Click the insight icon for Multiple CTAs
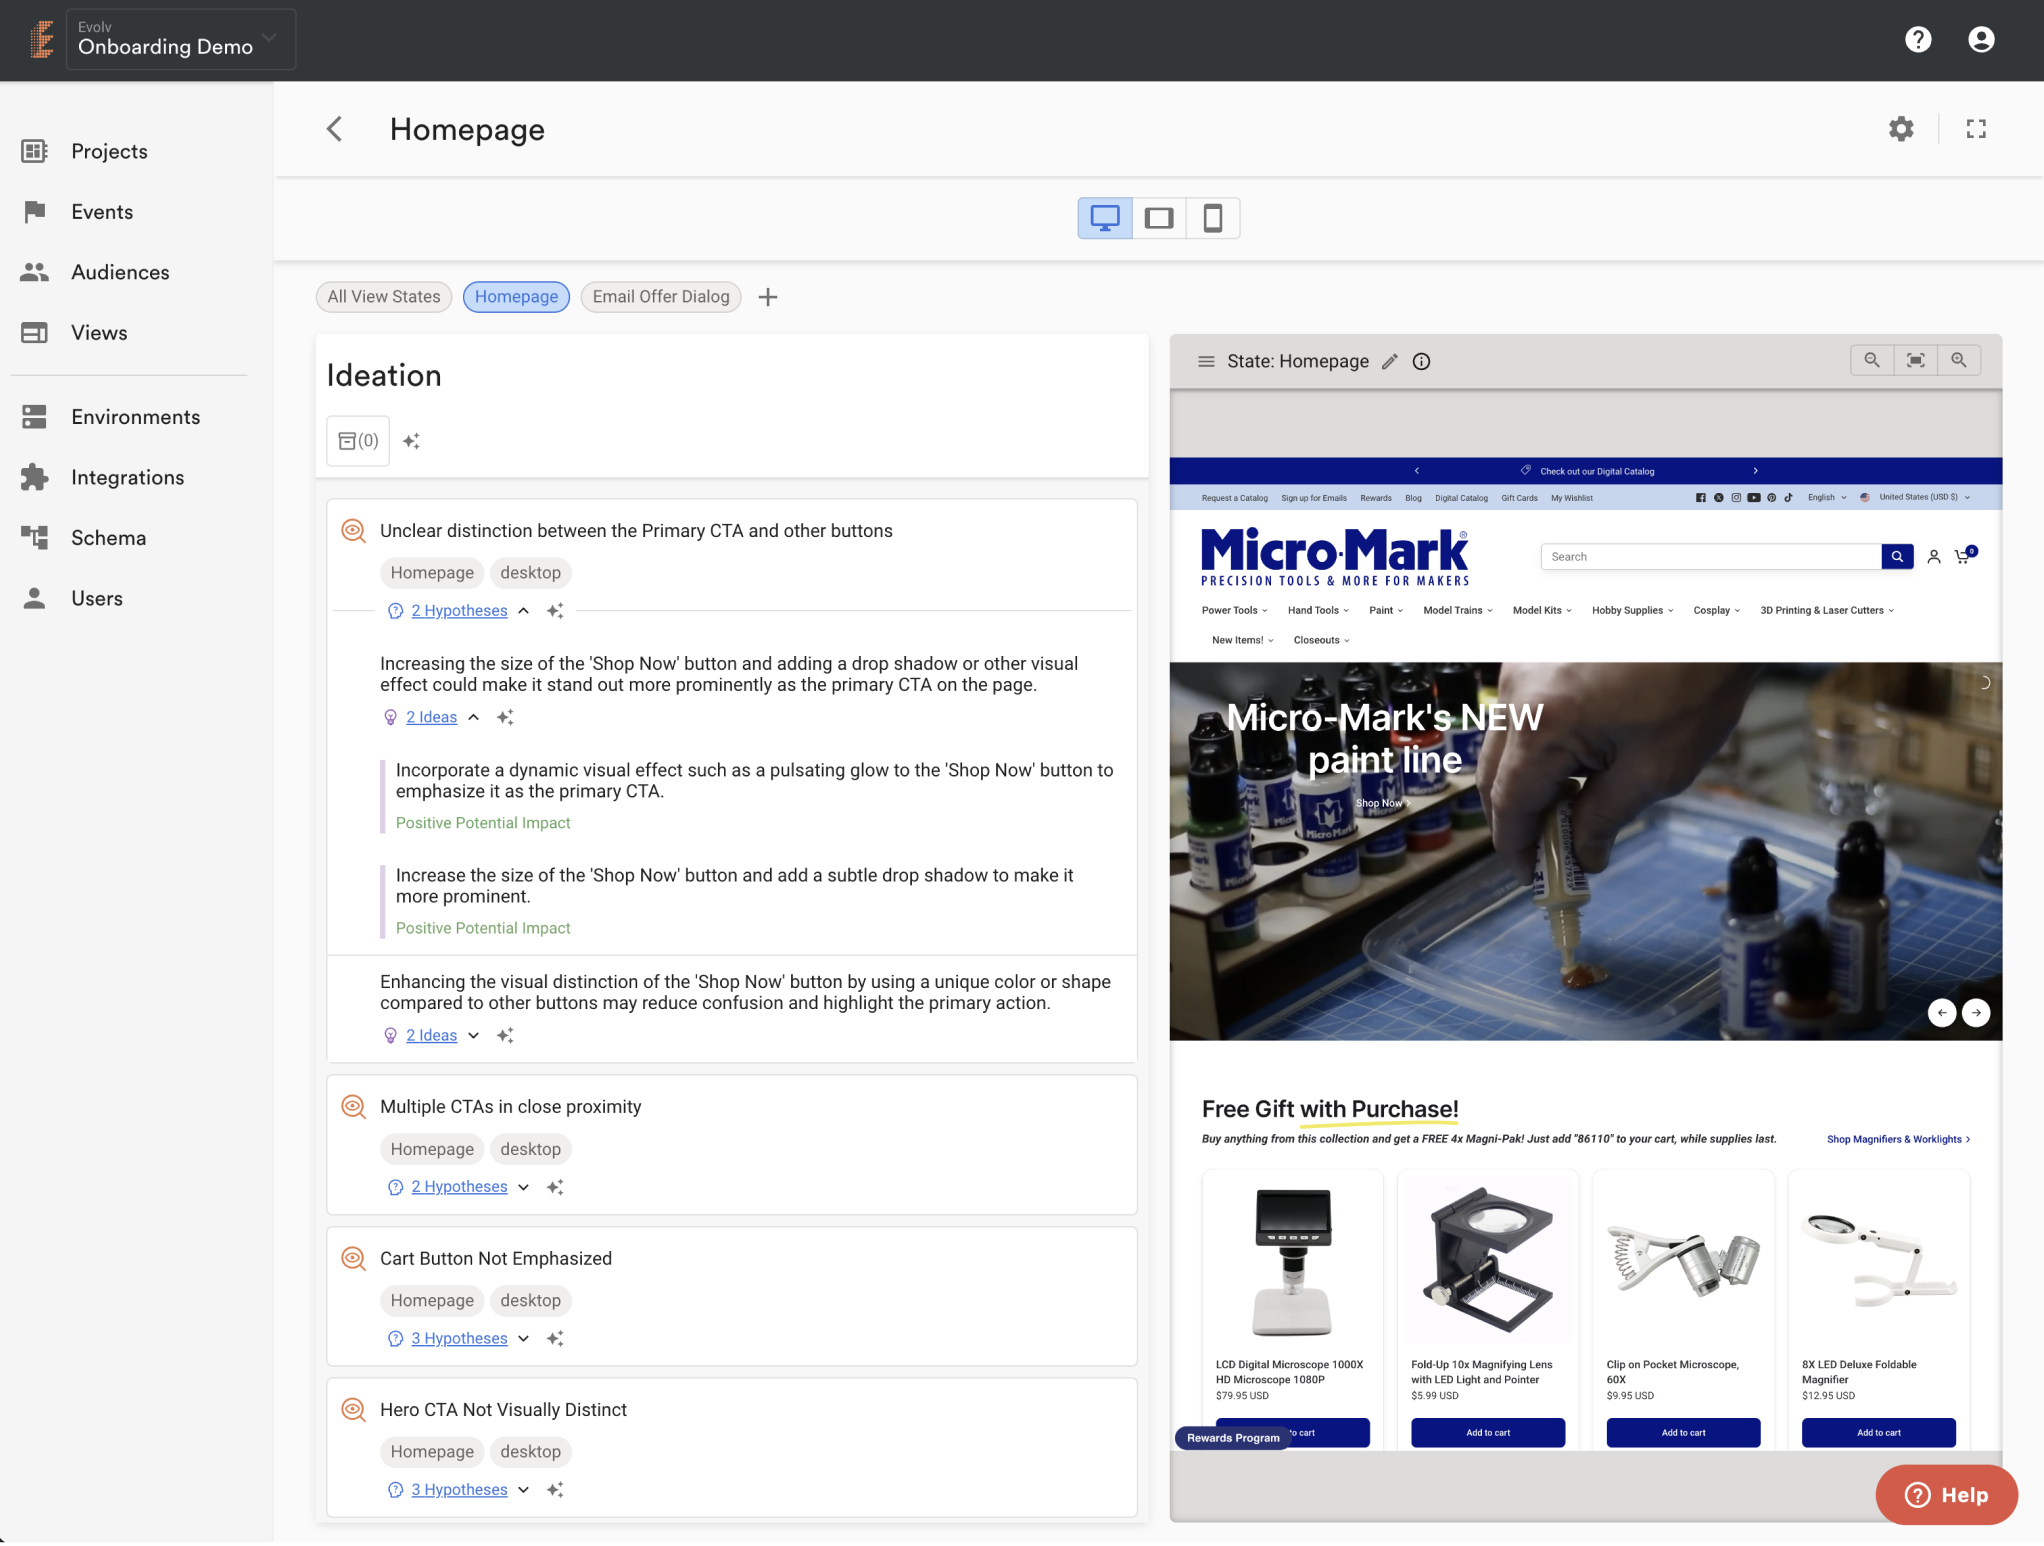 [x=352, y=1107]
